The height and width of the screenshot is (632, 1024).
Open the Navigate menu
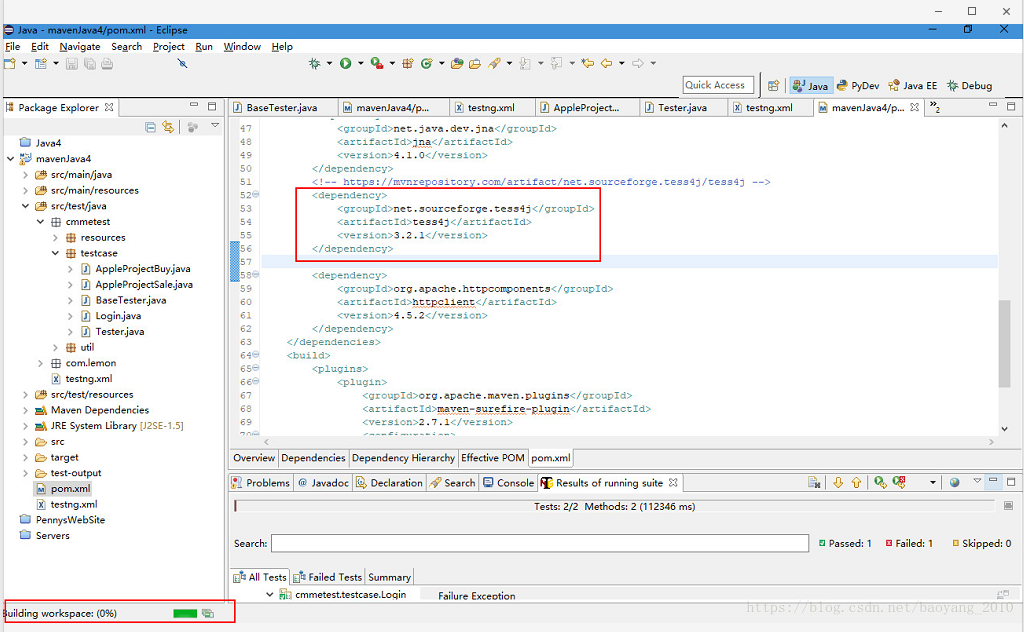80,46
